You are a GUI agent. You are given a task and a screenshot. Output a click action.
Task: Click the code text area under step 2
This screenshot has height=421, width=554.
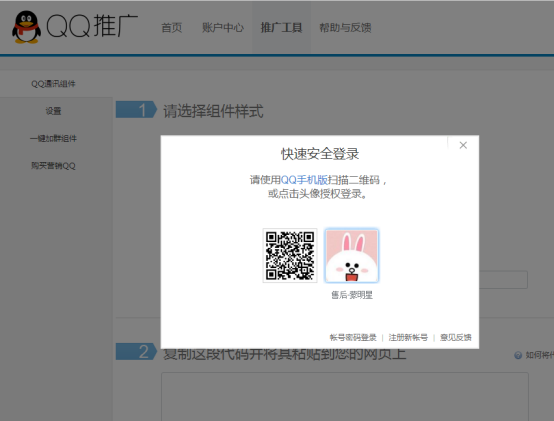[x=345, y=396]
